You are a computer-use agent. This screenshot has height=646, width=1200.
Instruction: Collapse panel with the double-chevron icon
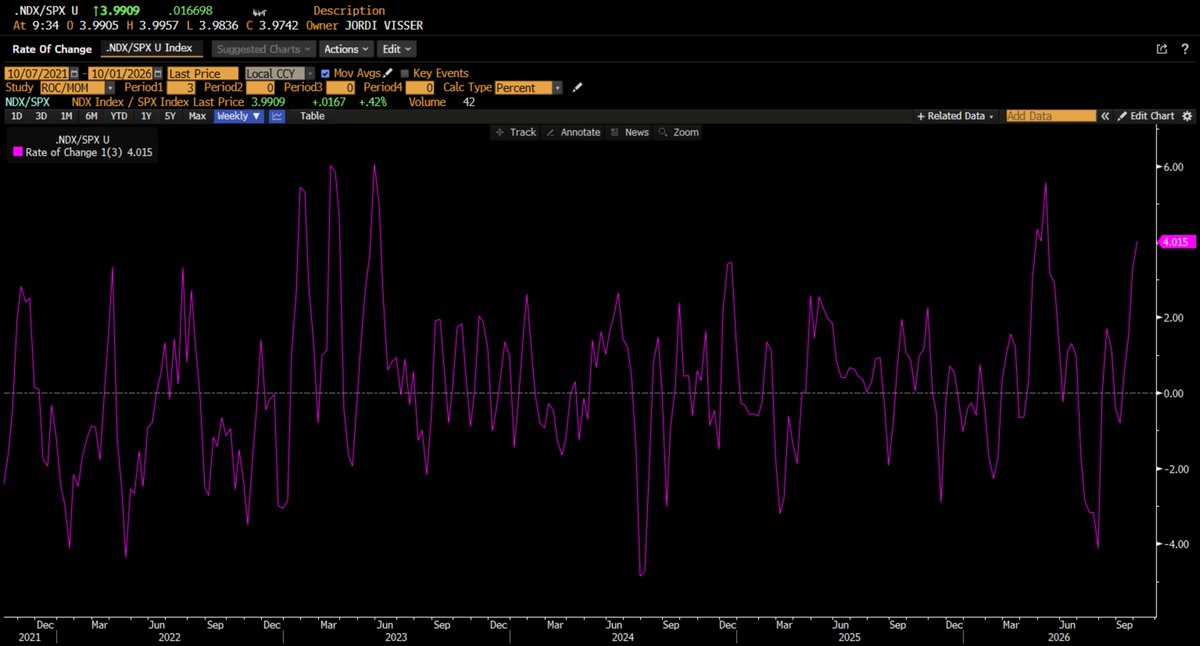(x=1106, y=116)
